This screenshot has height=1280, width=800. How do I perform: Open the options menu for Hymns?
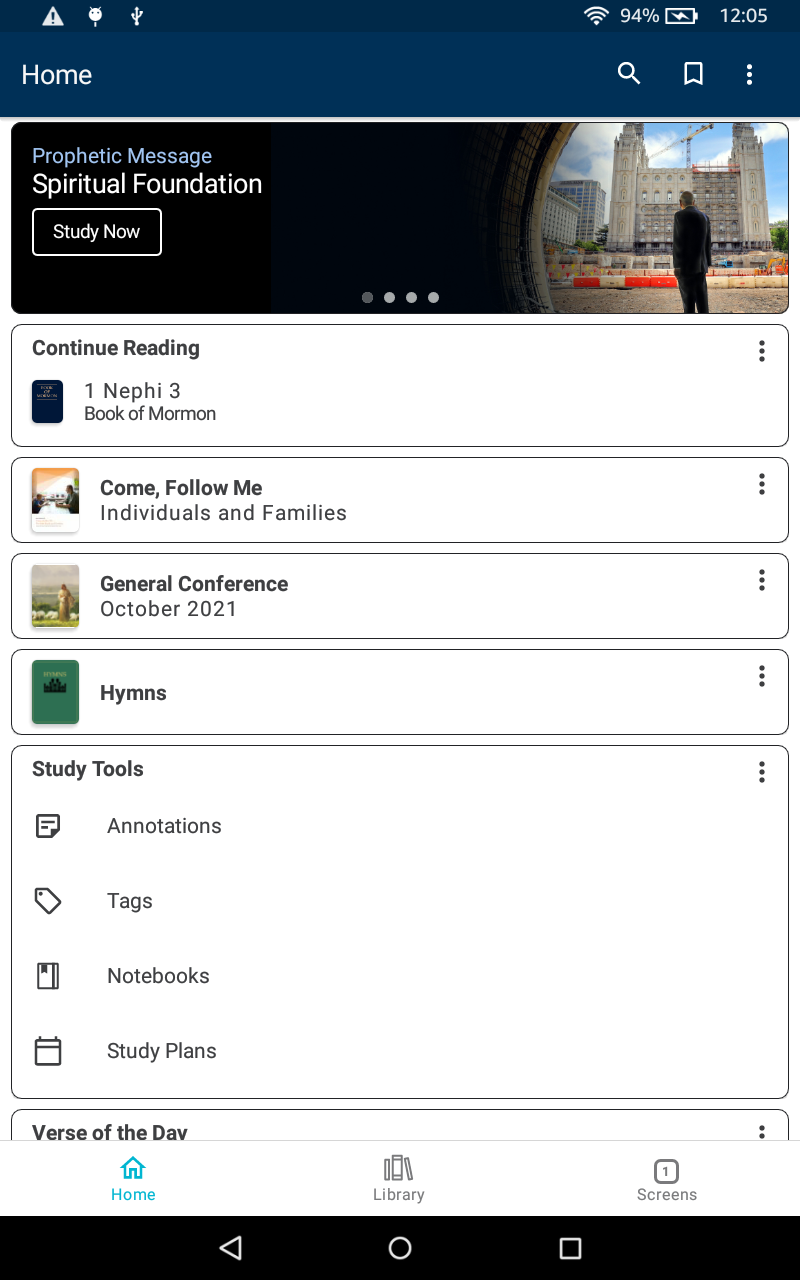(761, 675)
